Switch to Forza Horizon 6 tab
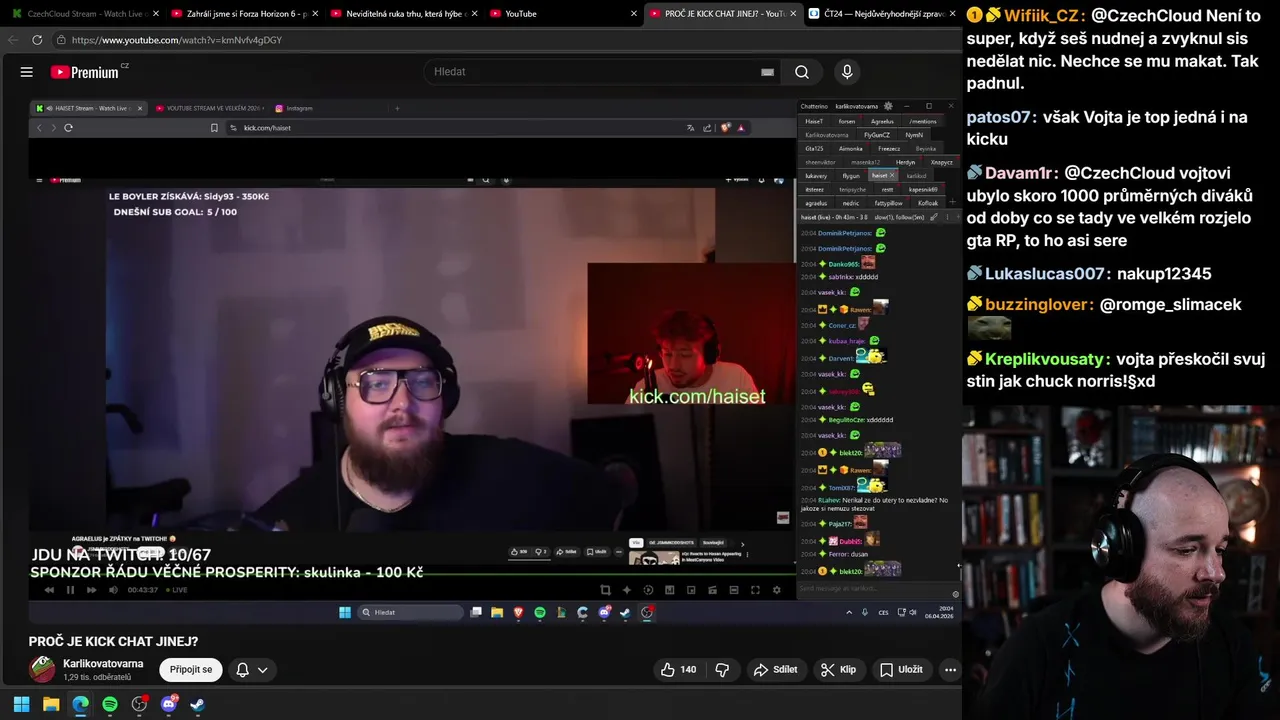The image size is (1280, 720). click(x=243, y=14)
